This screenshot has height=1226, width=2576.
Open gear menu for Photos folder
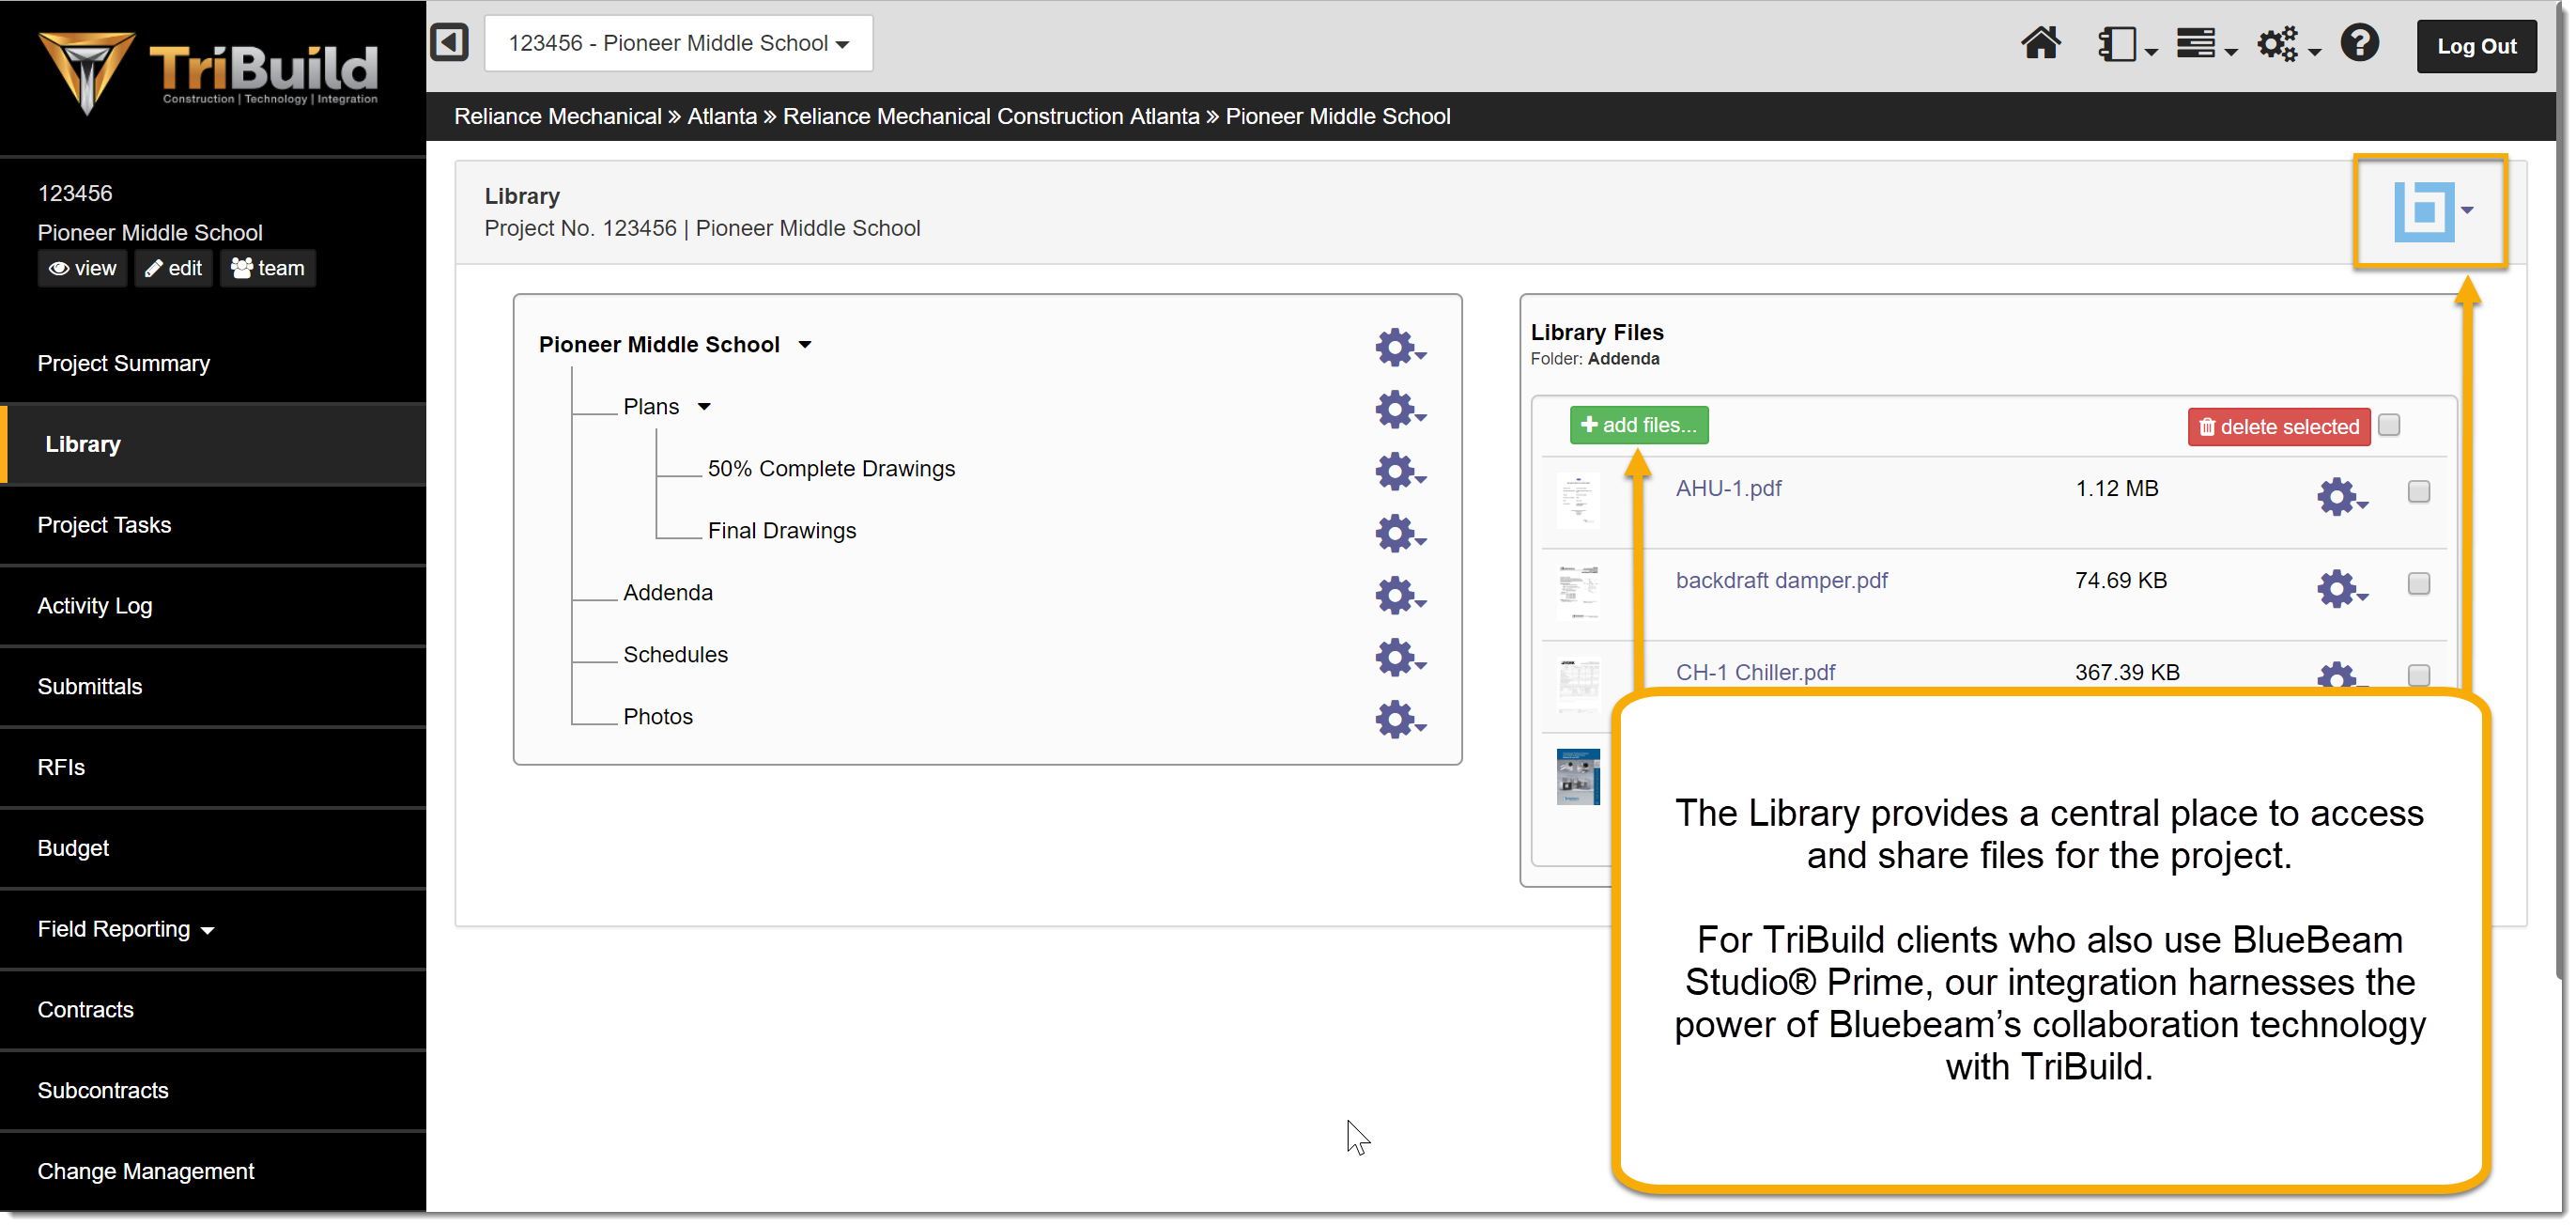click(1398, 718)
